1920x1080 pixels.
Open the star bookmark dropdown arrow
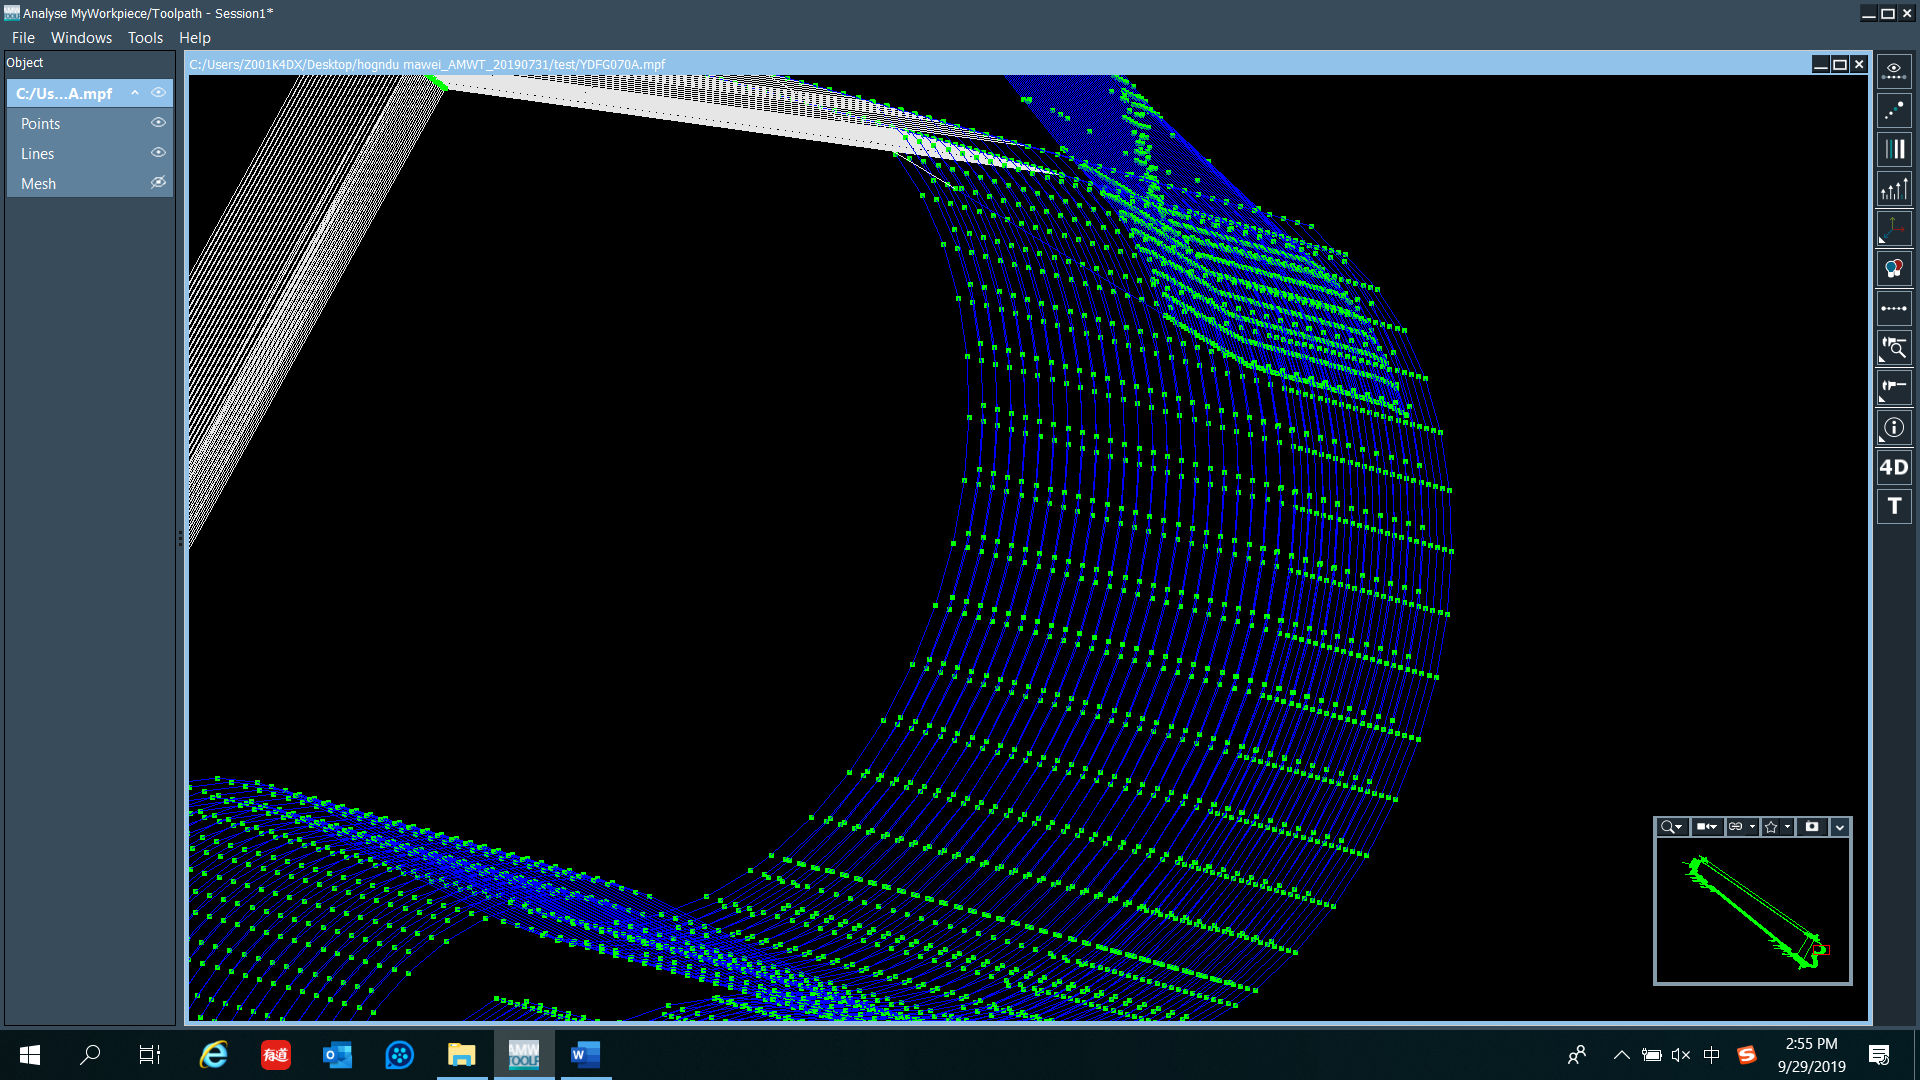(1787, 827)
